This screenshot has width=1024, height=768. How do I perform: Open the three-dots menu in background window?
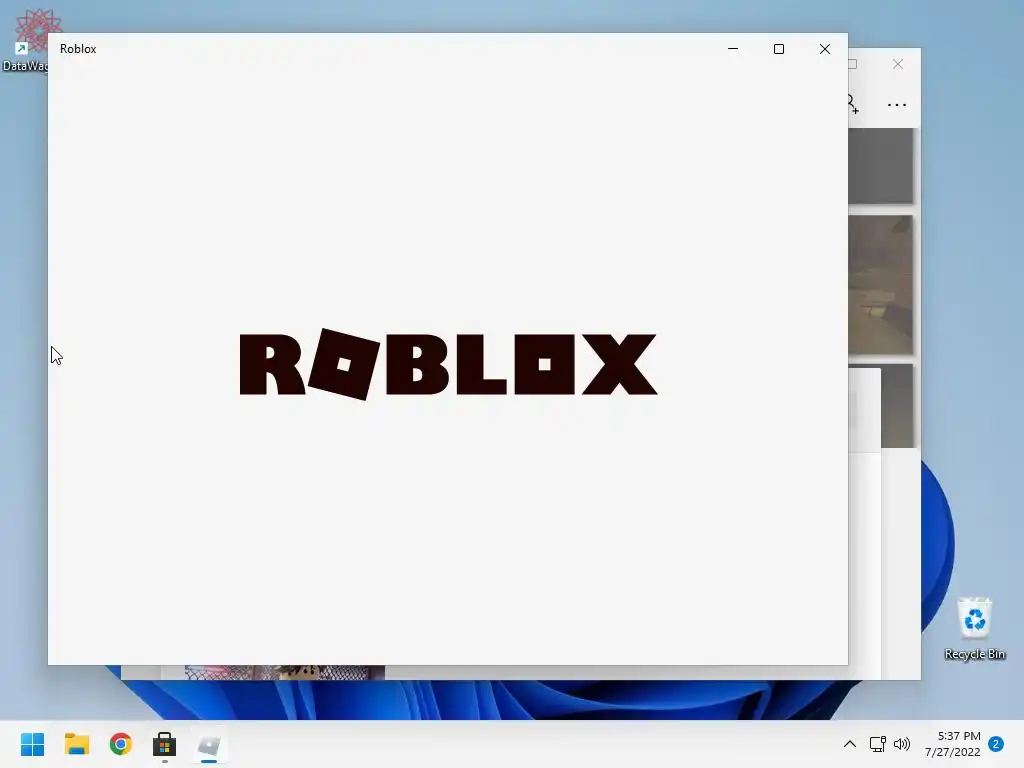coord(897,104)
